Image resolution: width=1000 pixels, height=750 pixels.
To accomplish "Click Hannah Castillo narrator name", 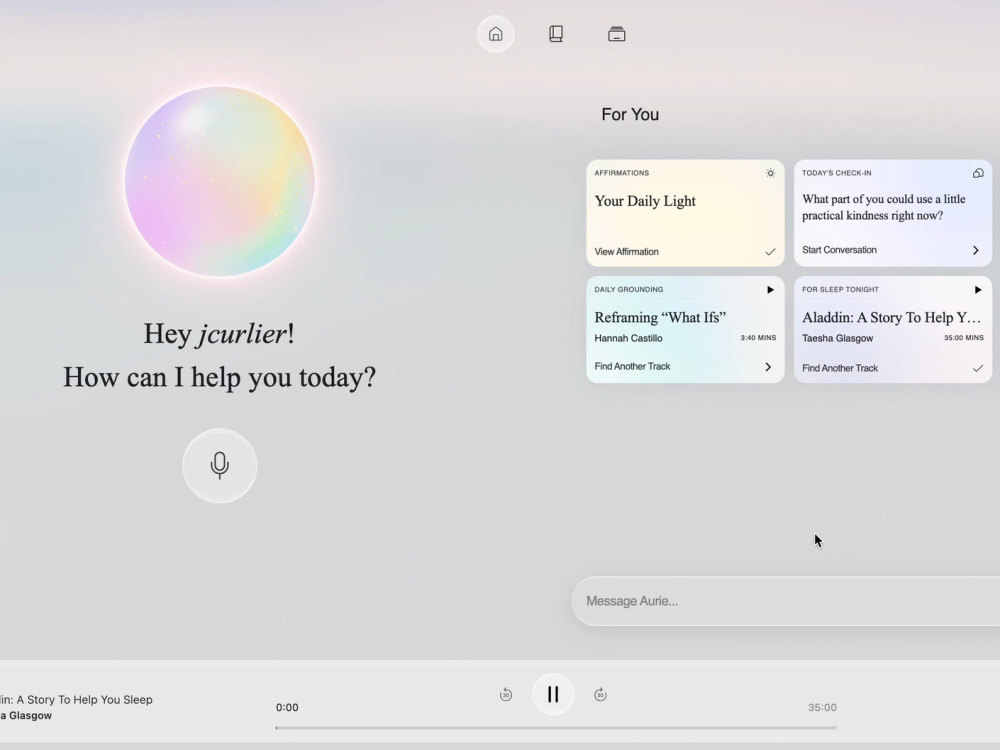I will tap(628, 338).
